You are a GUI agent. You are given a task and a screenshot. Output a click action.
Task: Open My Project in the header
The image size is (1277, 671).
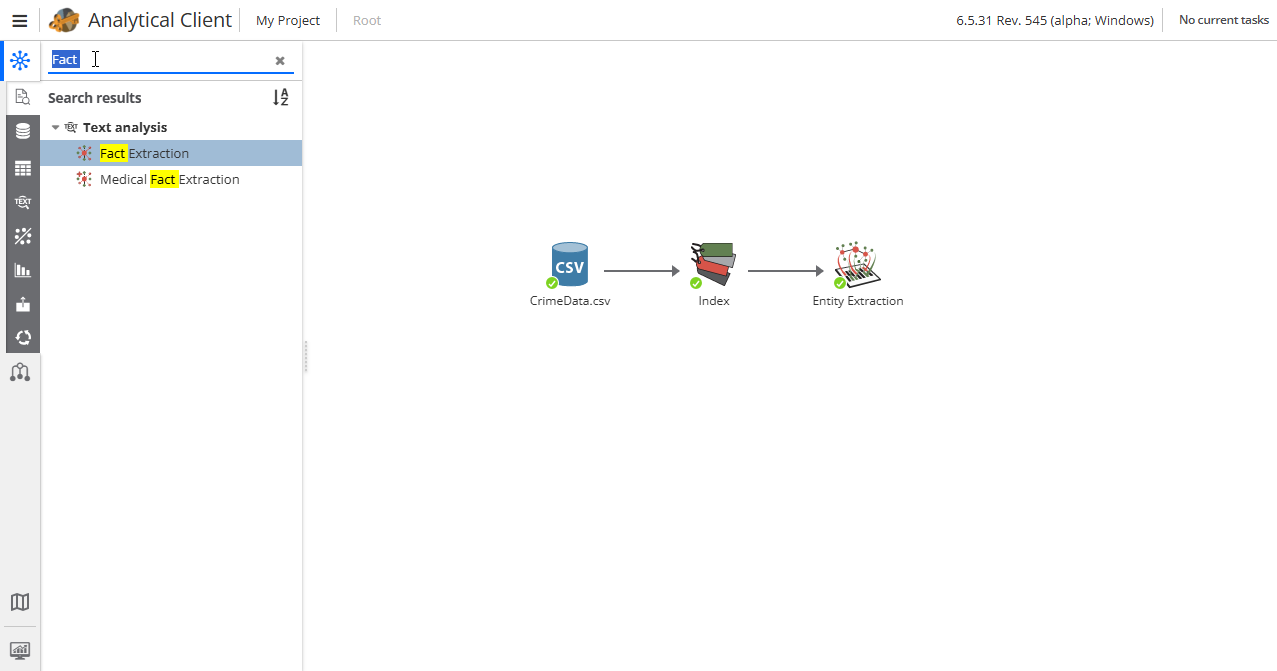pyautogui.click(x=288, y=20)
